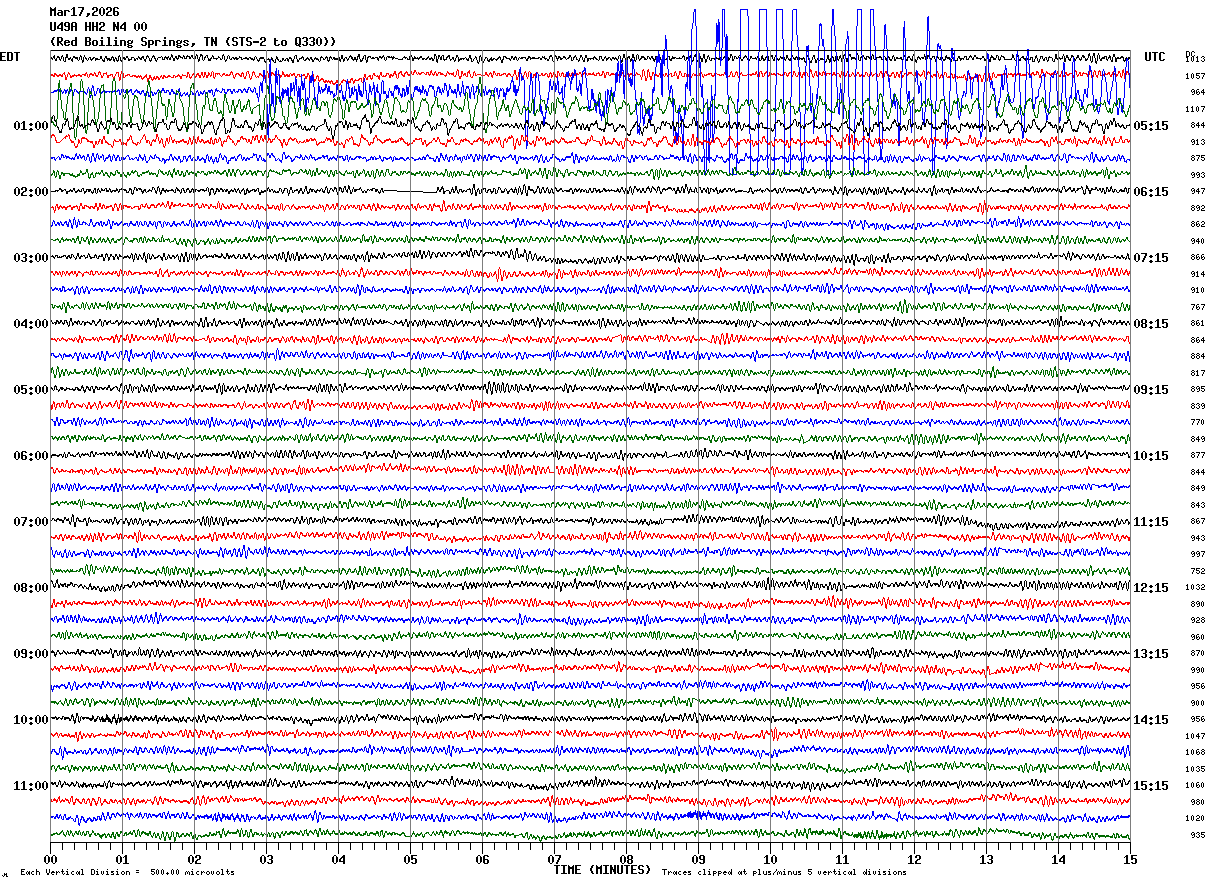Click the 07:15 UTC time label
1210x886 pixels.
point(1151,258)
